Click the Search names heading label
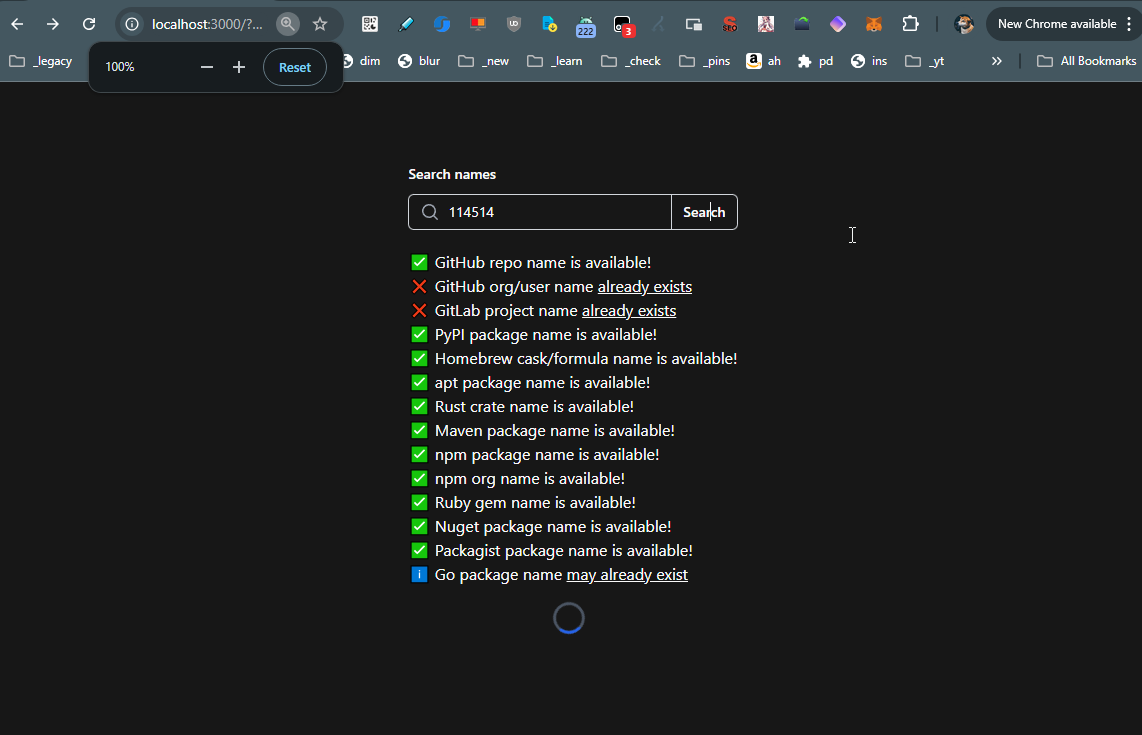The height and width of the screenshot is (735, 1142). [x=452, y=175]
